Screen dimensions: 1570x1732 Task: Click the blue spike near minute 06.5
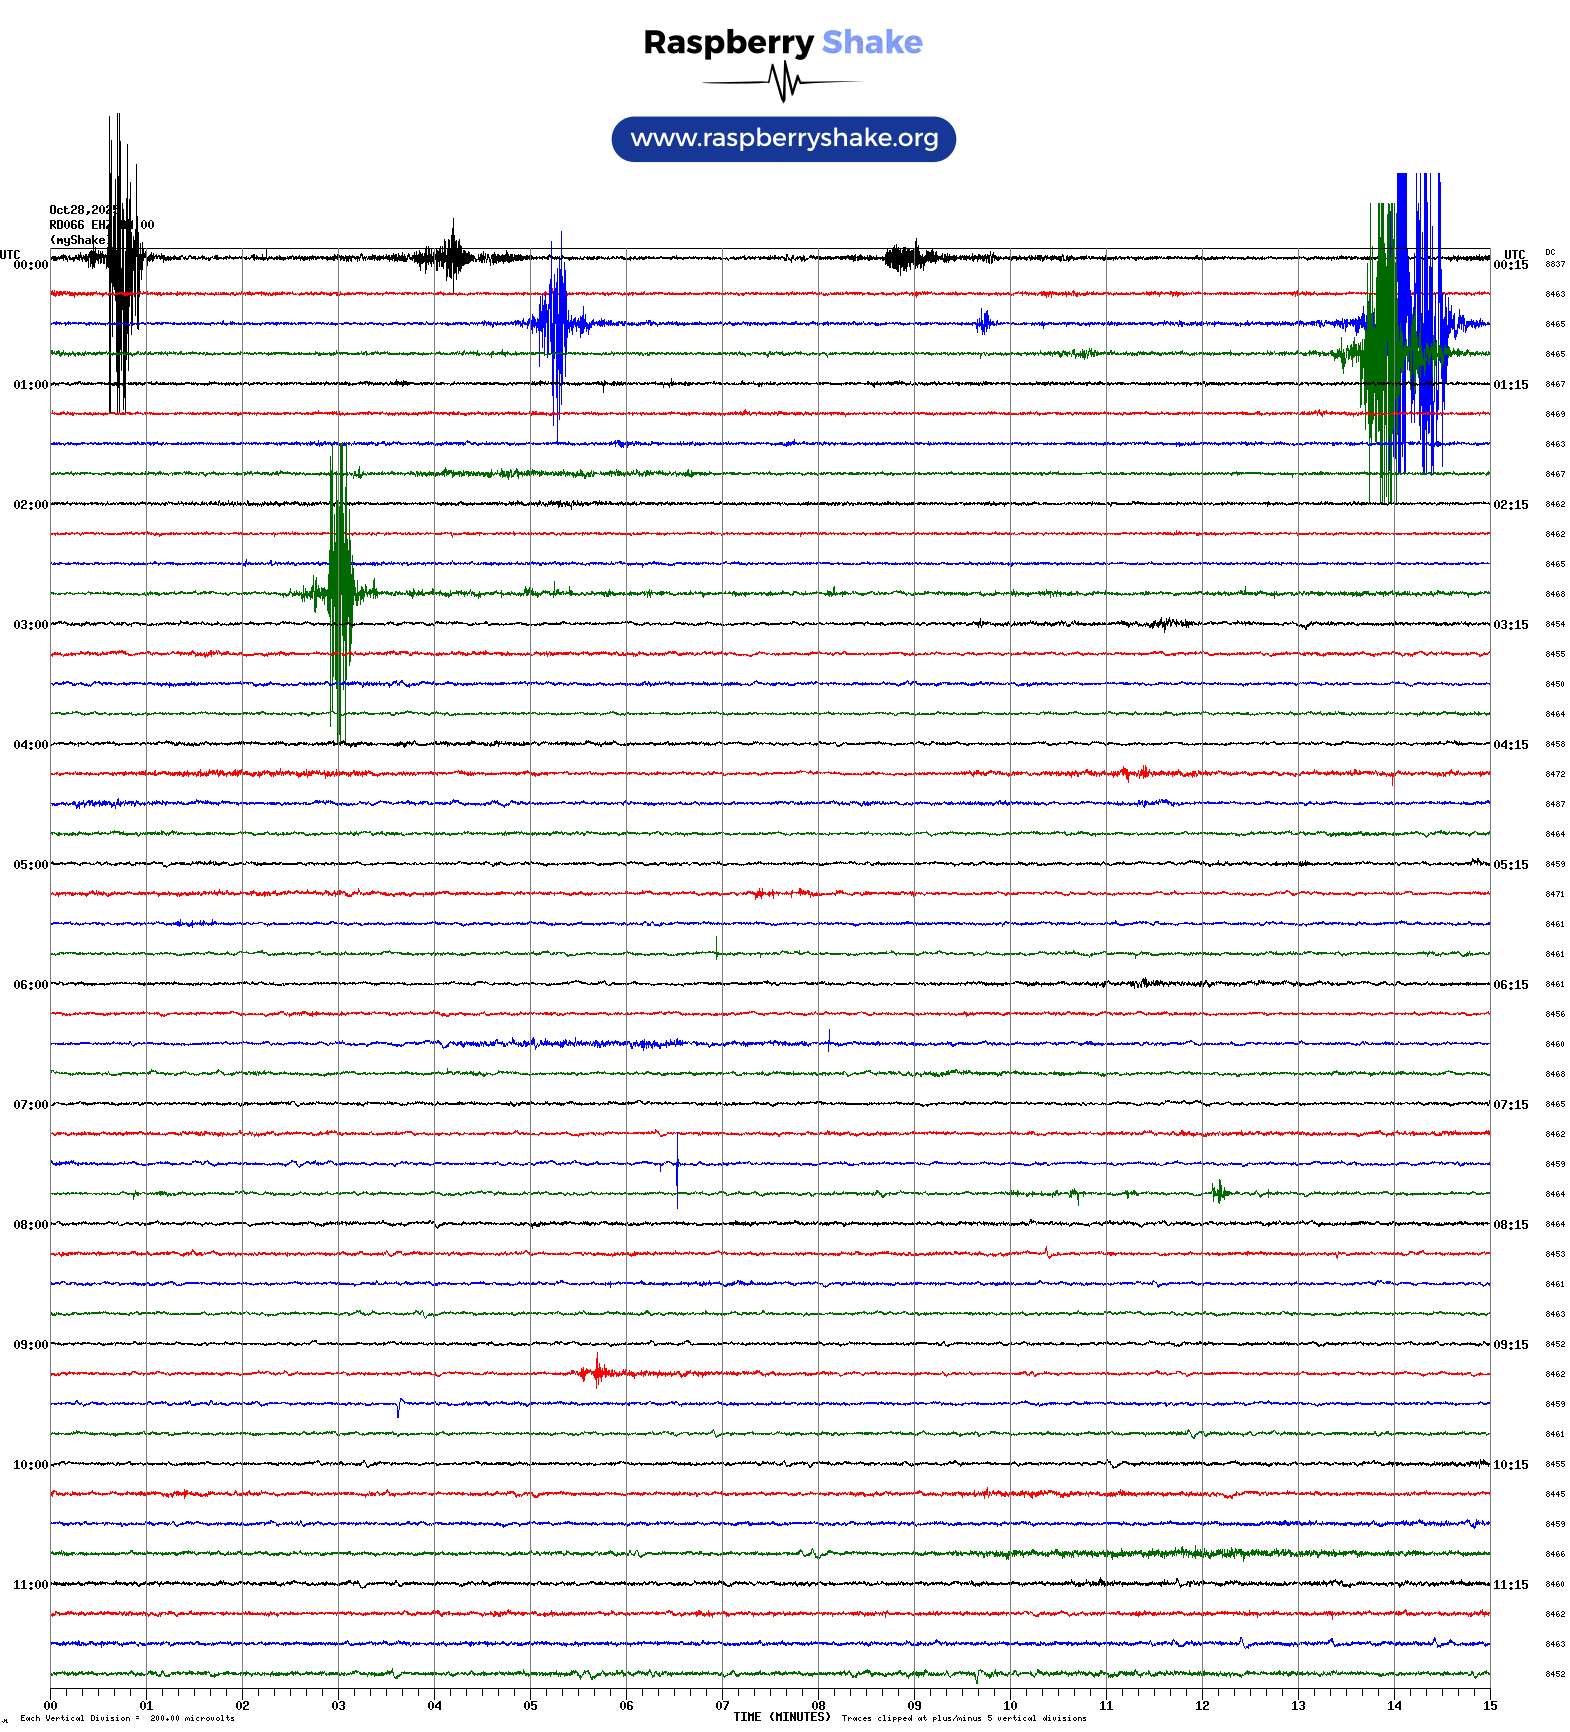[677, 1168]
